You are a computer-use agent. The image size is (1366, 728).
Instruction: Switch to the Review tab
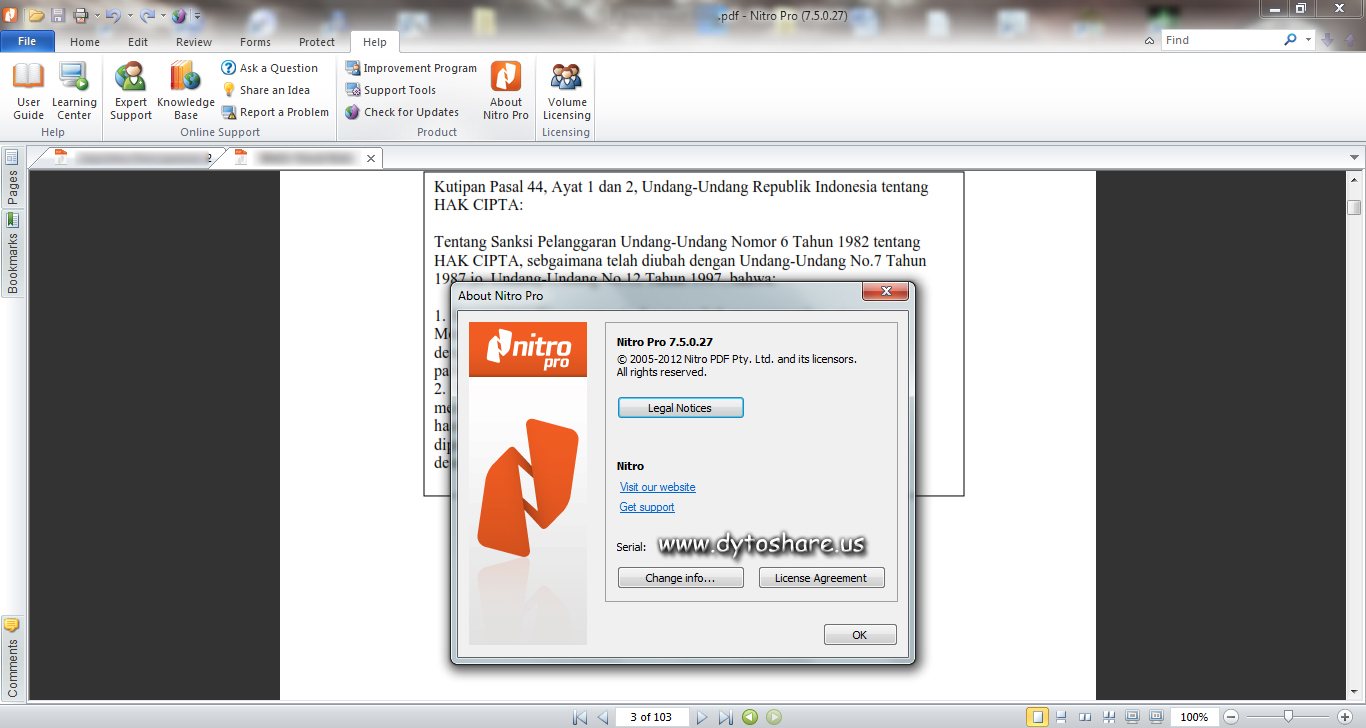(x=194, y=42)
